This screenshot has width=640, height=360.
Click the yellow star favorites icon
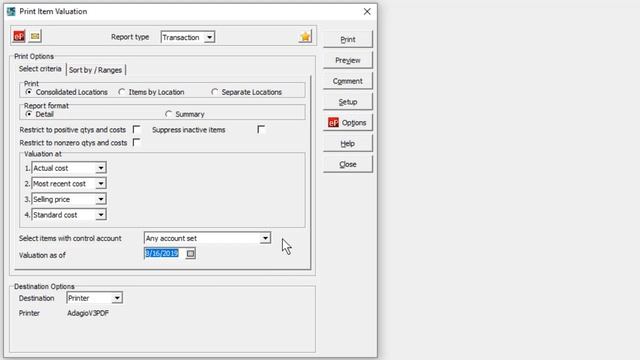click(305, 37)
